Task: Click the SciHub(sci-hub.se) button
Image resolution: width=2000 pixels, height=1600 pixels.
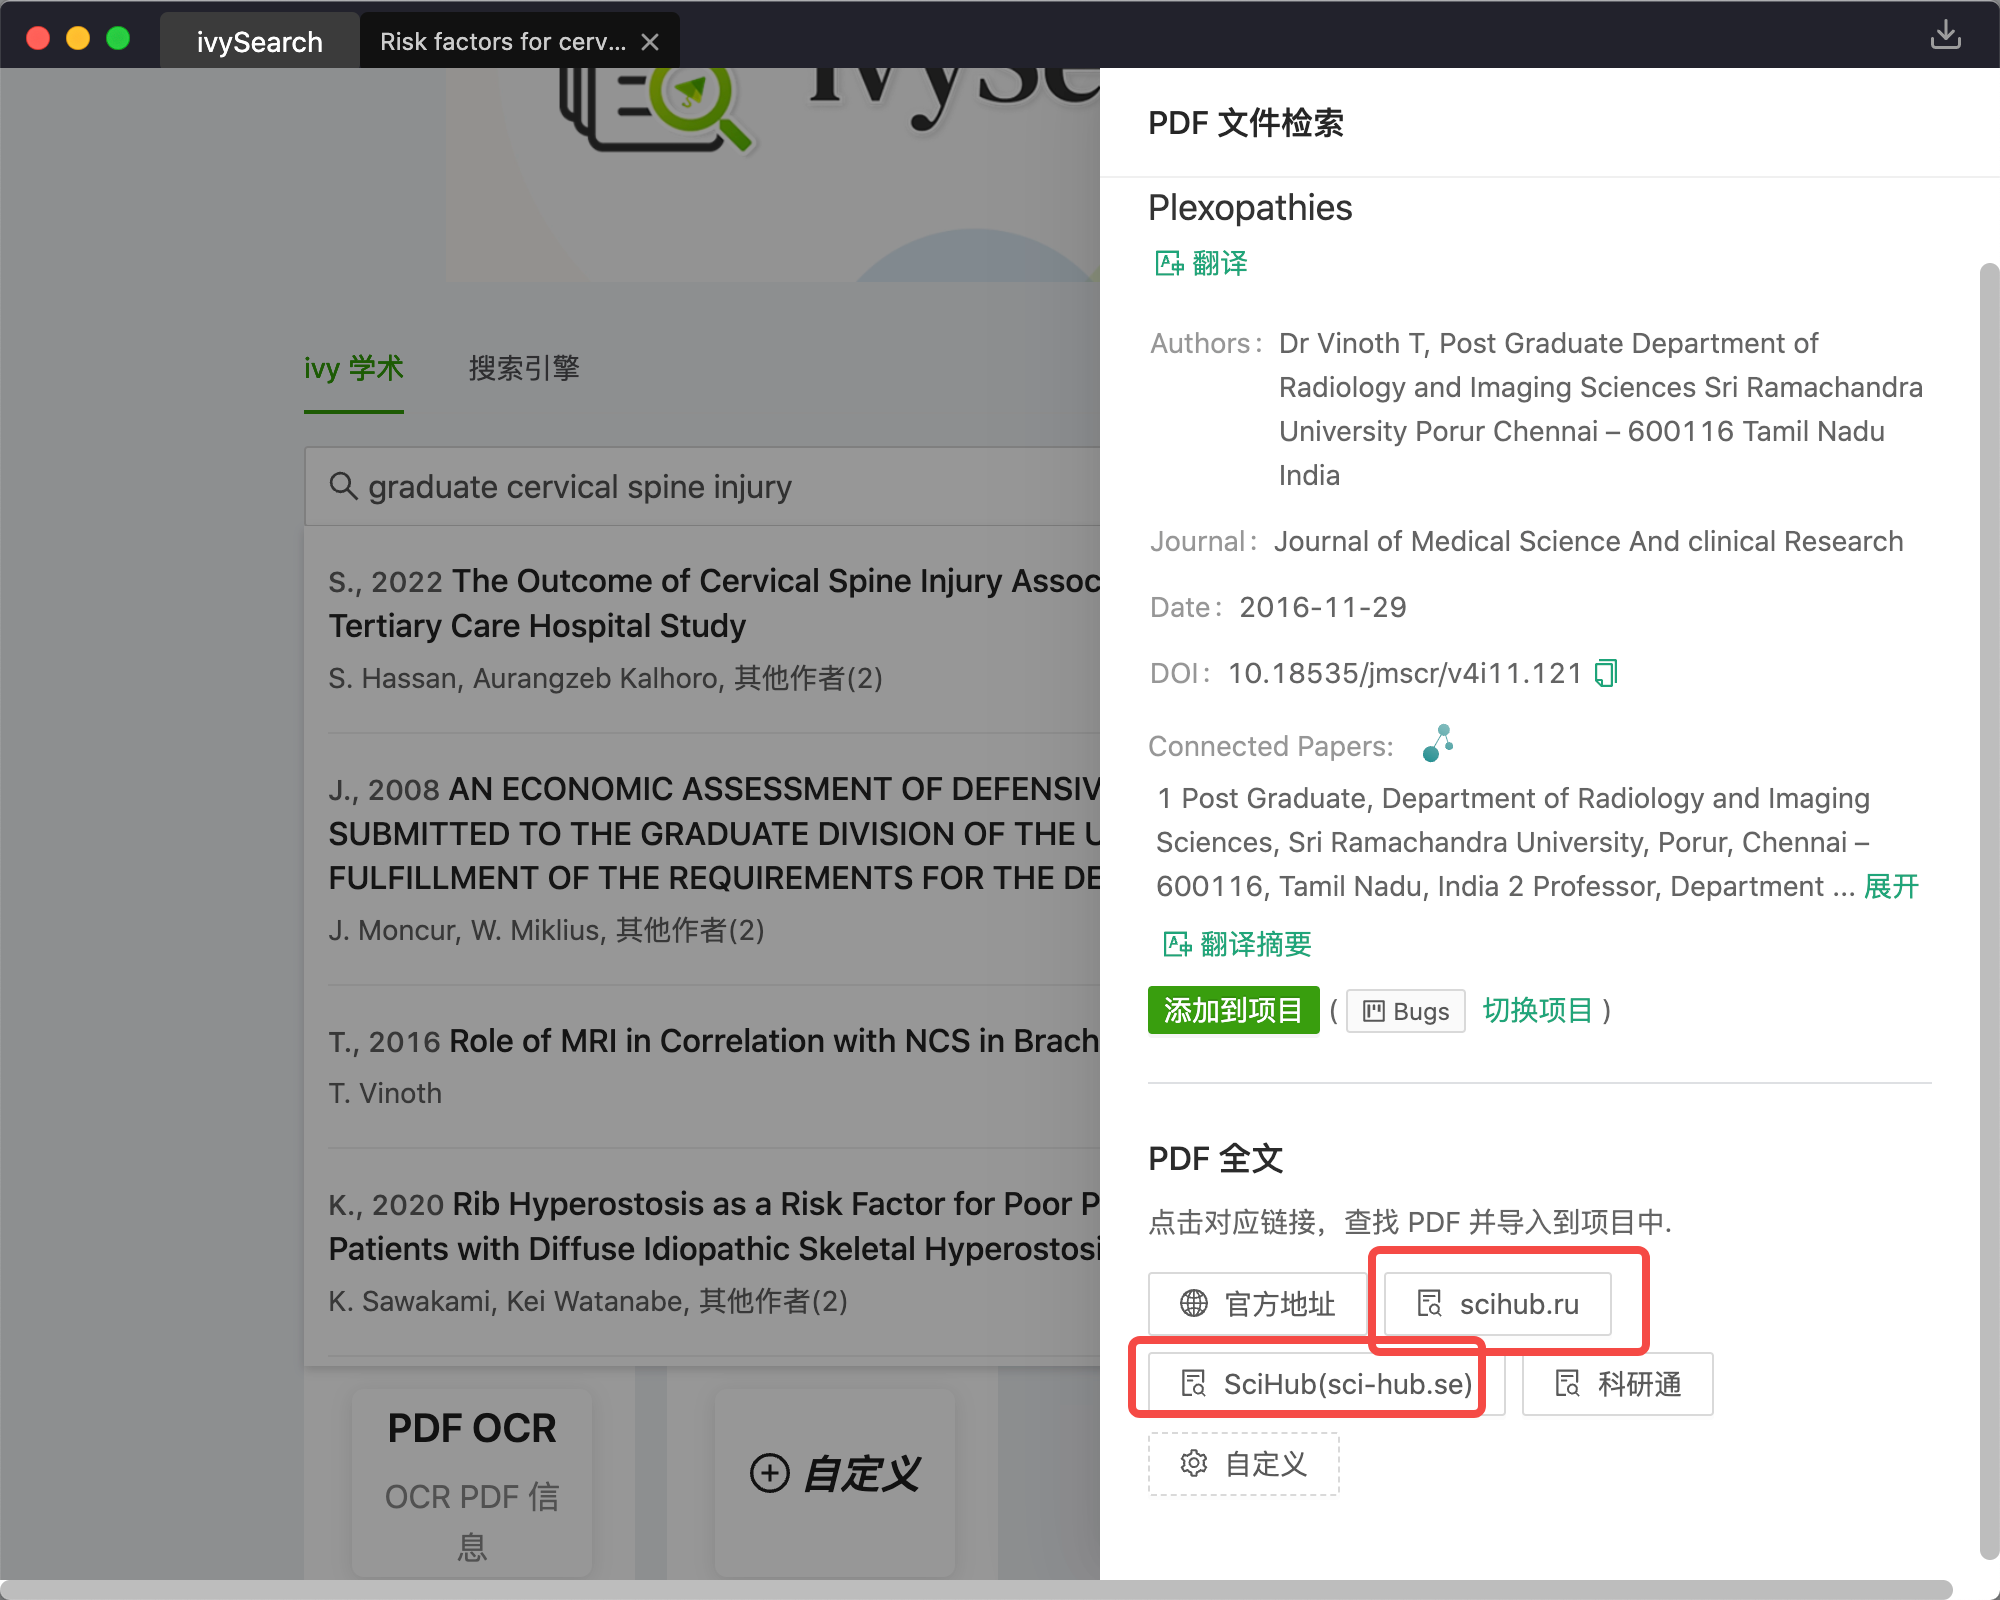Action: [1326, 1384]
